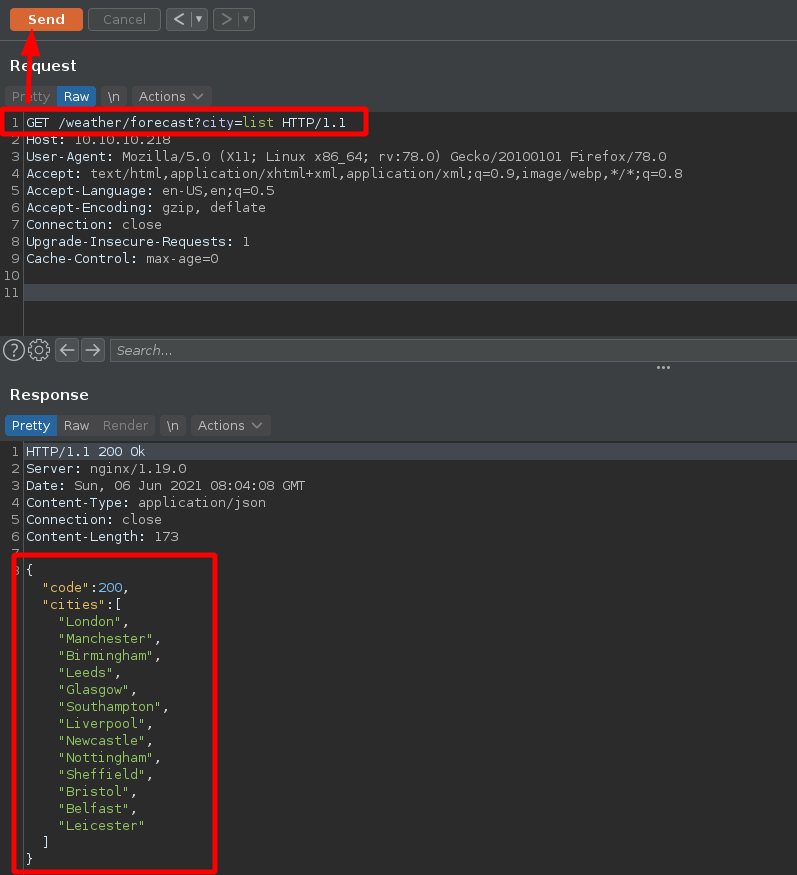Toggle \n non-printable characters in Request
This screenshot has width=797, height=875.
click(x=114, y=96)
